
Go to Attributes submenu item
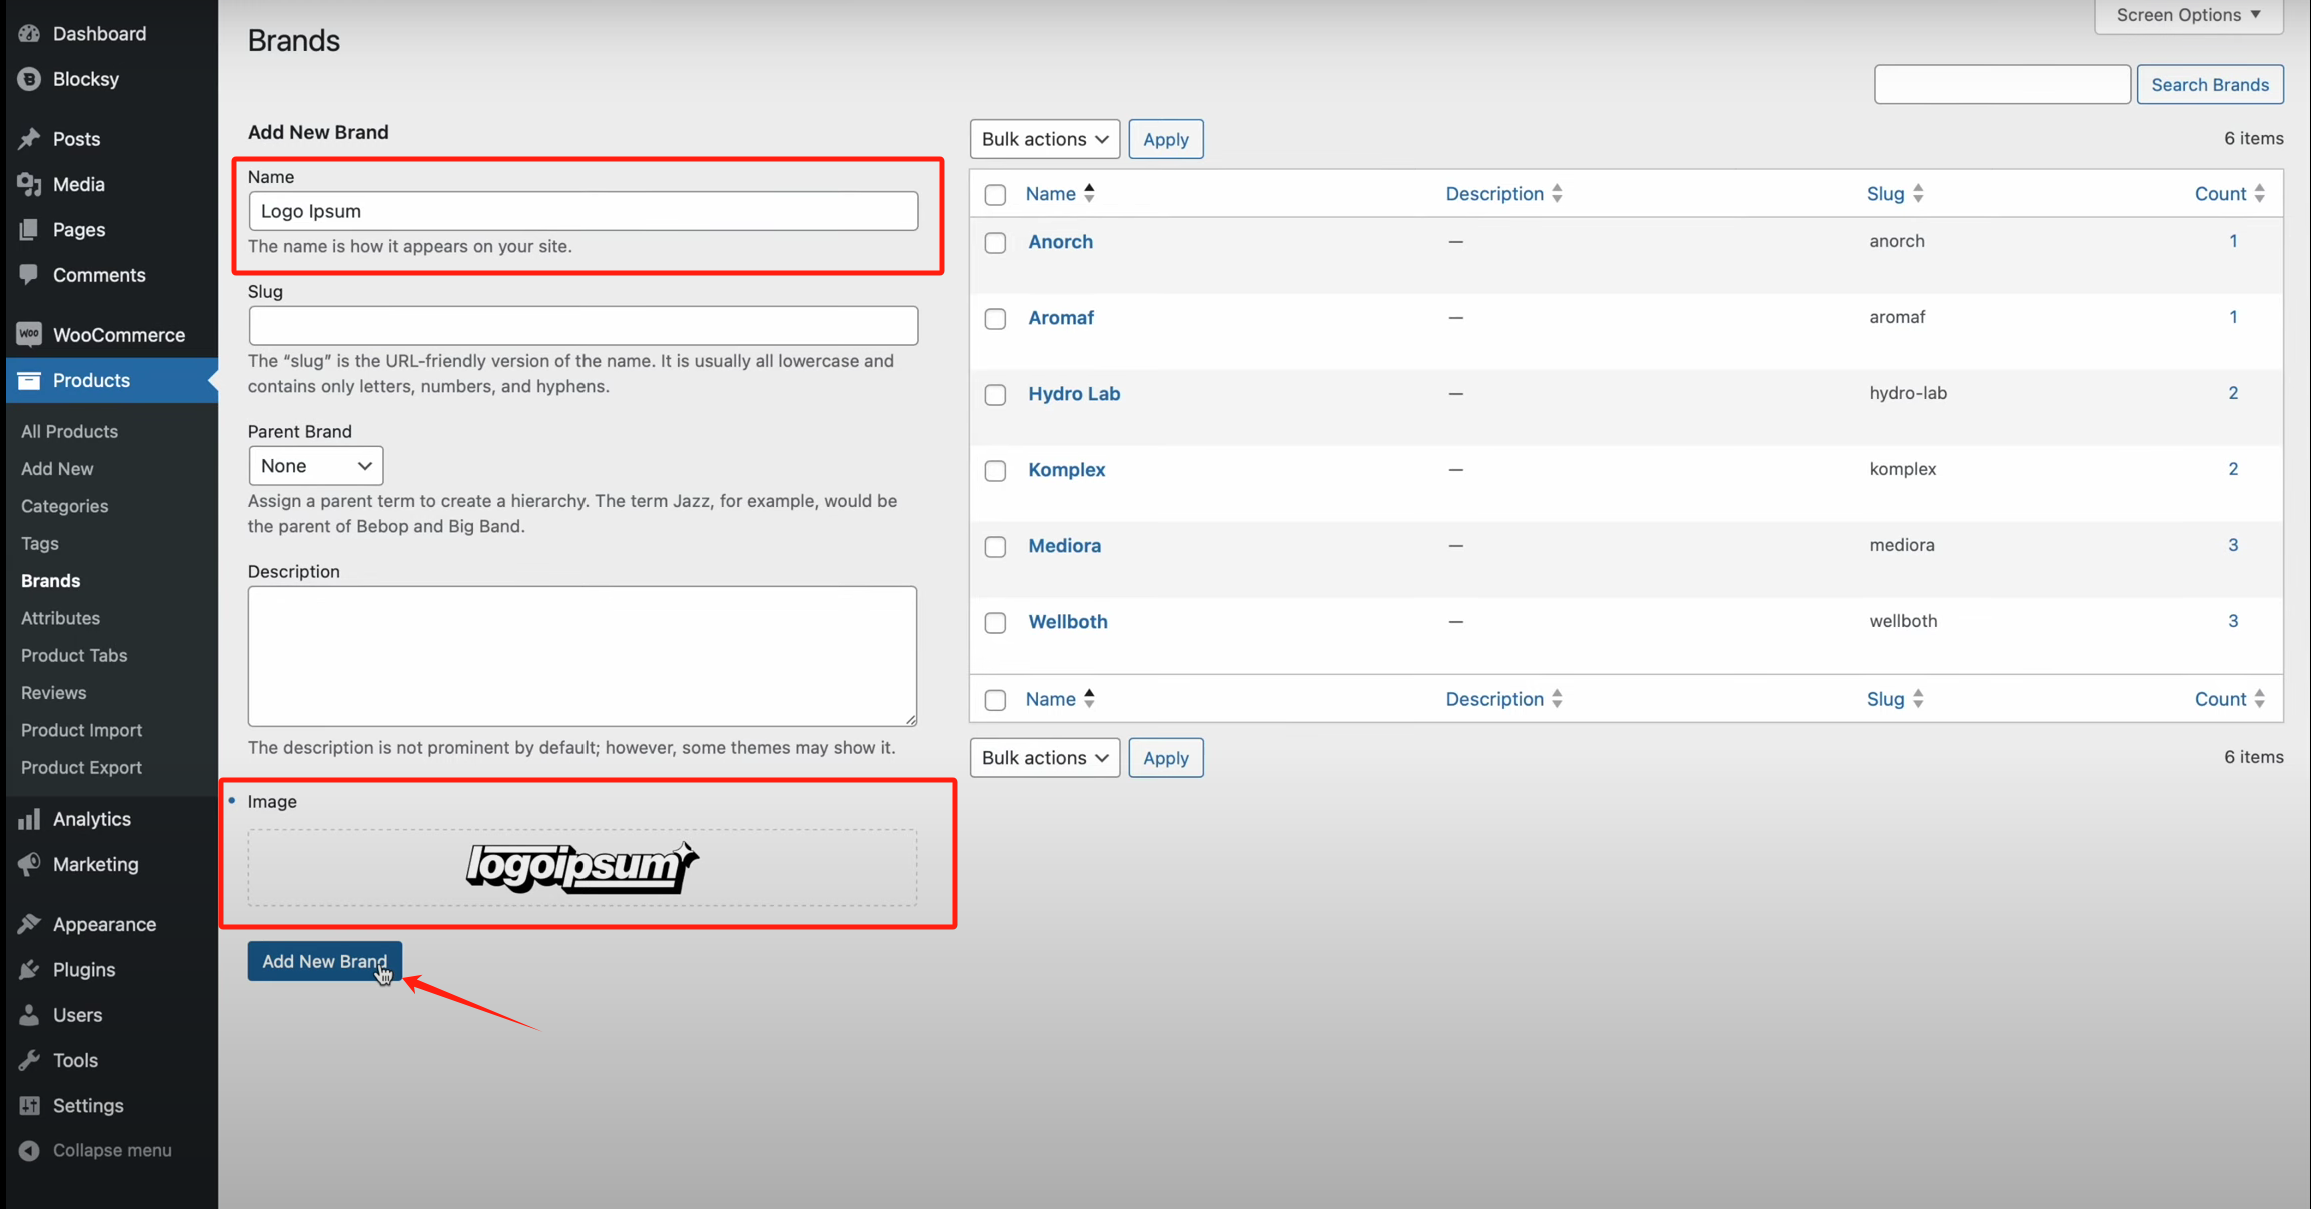60,618
